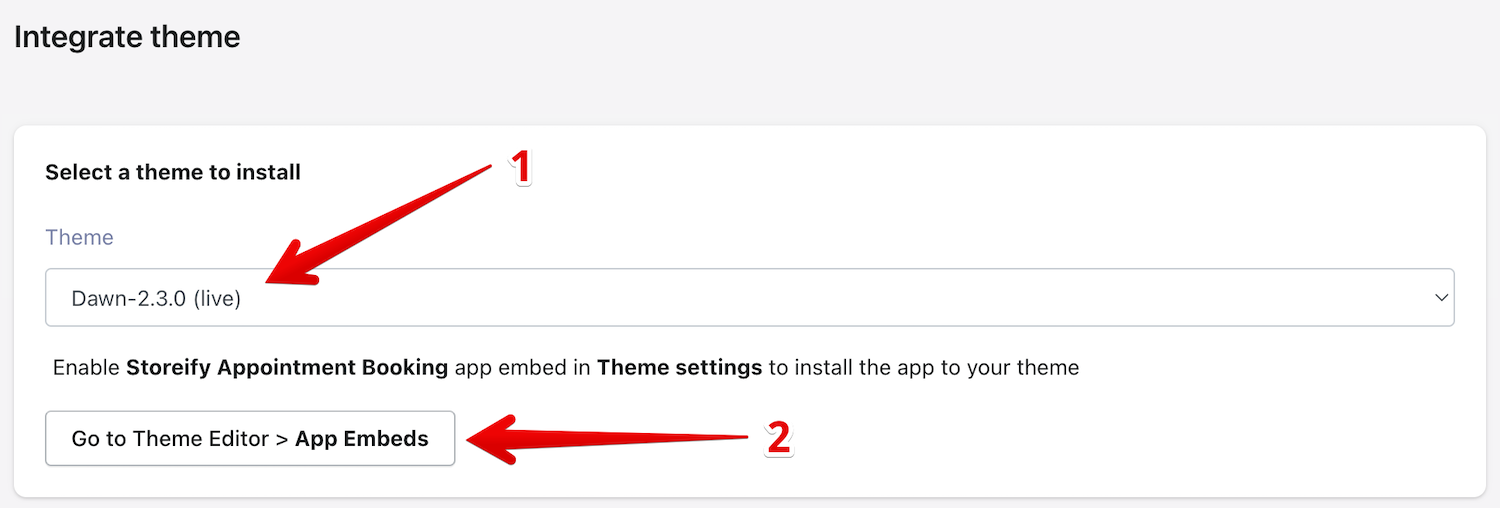This screenshot has height=508, width=1500.
Task: Click the chevron arrow in the theme selector
Action: point(1441,297)
